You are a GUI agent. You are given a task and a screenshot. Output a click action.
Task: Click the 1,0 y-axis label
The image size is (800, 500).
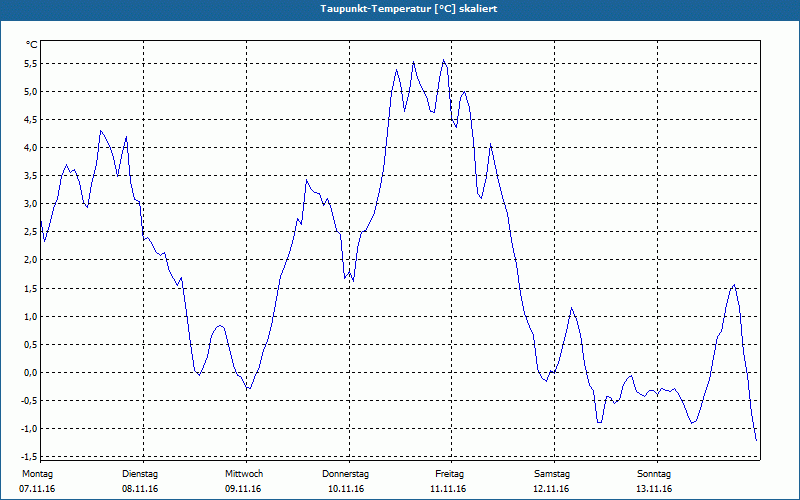31,317
